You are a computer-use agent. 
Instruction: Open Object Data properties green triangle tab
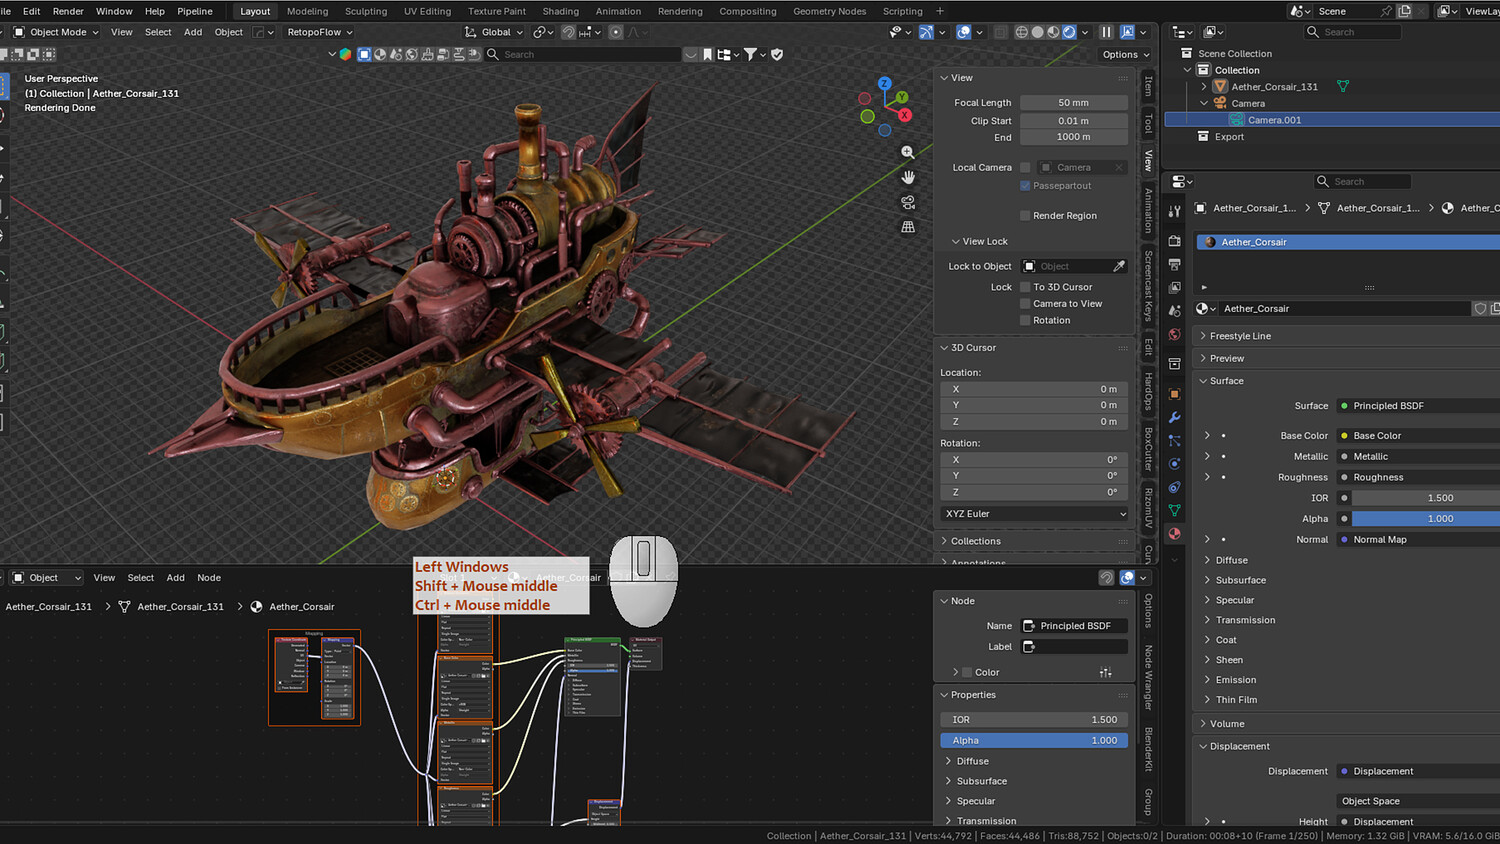pos(1174,510)
